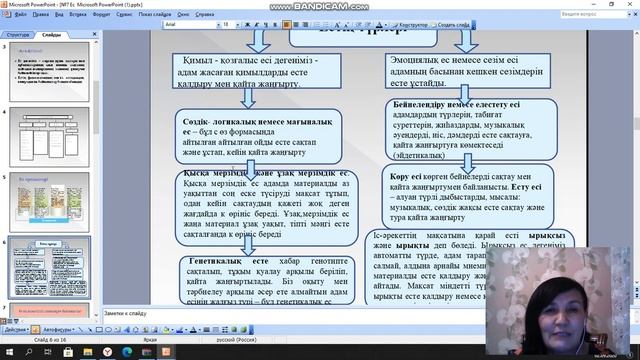Screen dimensions: 640x360
Task: Open the Окно menu
Action: [183, 14]
